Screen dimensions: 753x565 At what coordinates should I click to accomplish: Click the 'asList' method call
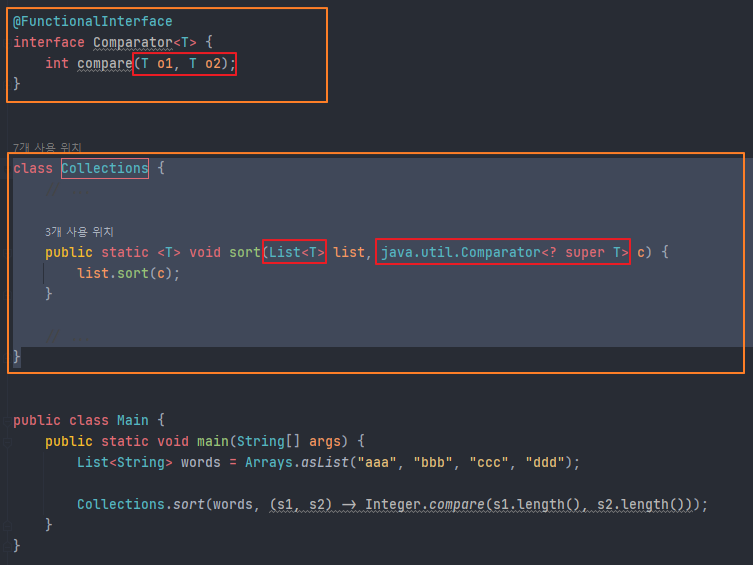coord(325,463)
